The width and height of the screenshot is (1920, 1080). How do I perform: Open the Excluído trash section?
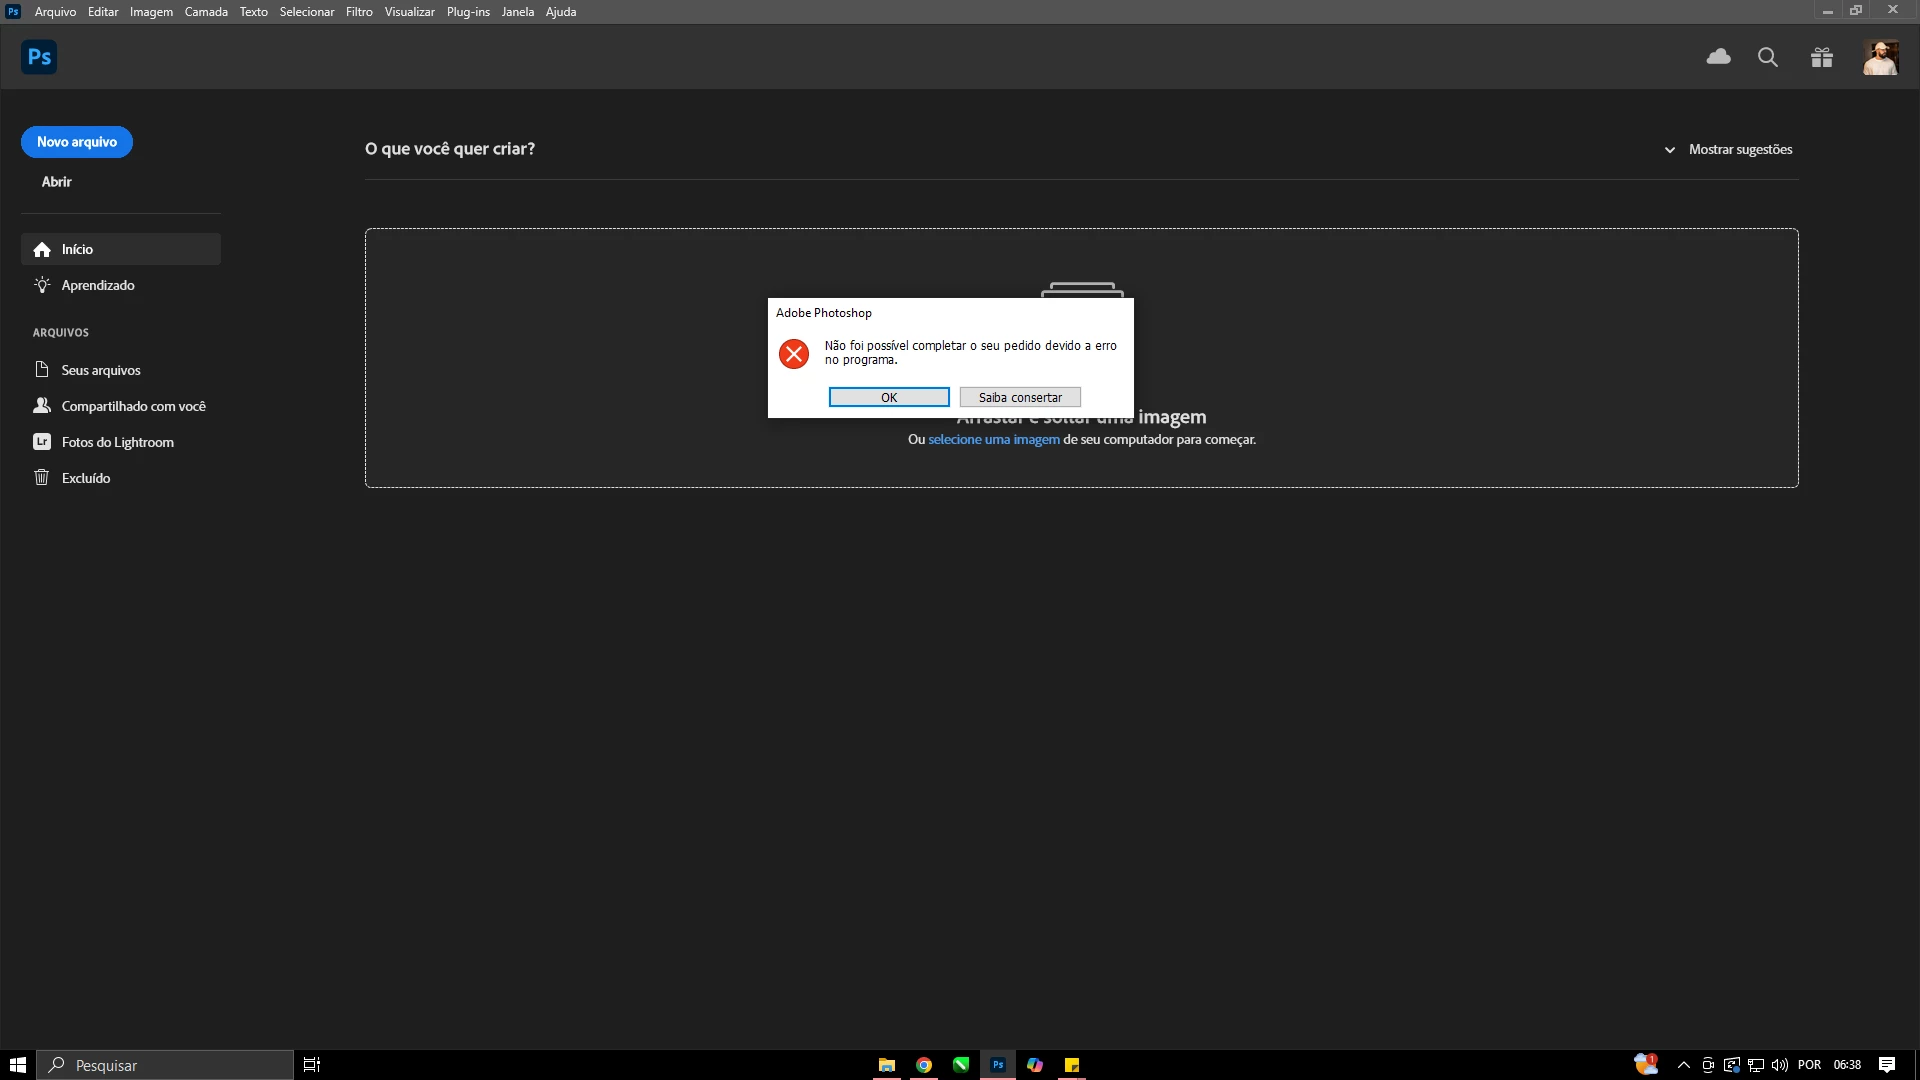click(x=86, y=478)
